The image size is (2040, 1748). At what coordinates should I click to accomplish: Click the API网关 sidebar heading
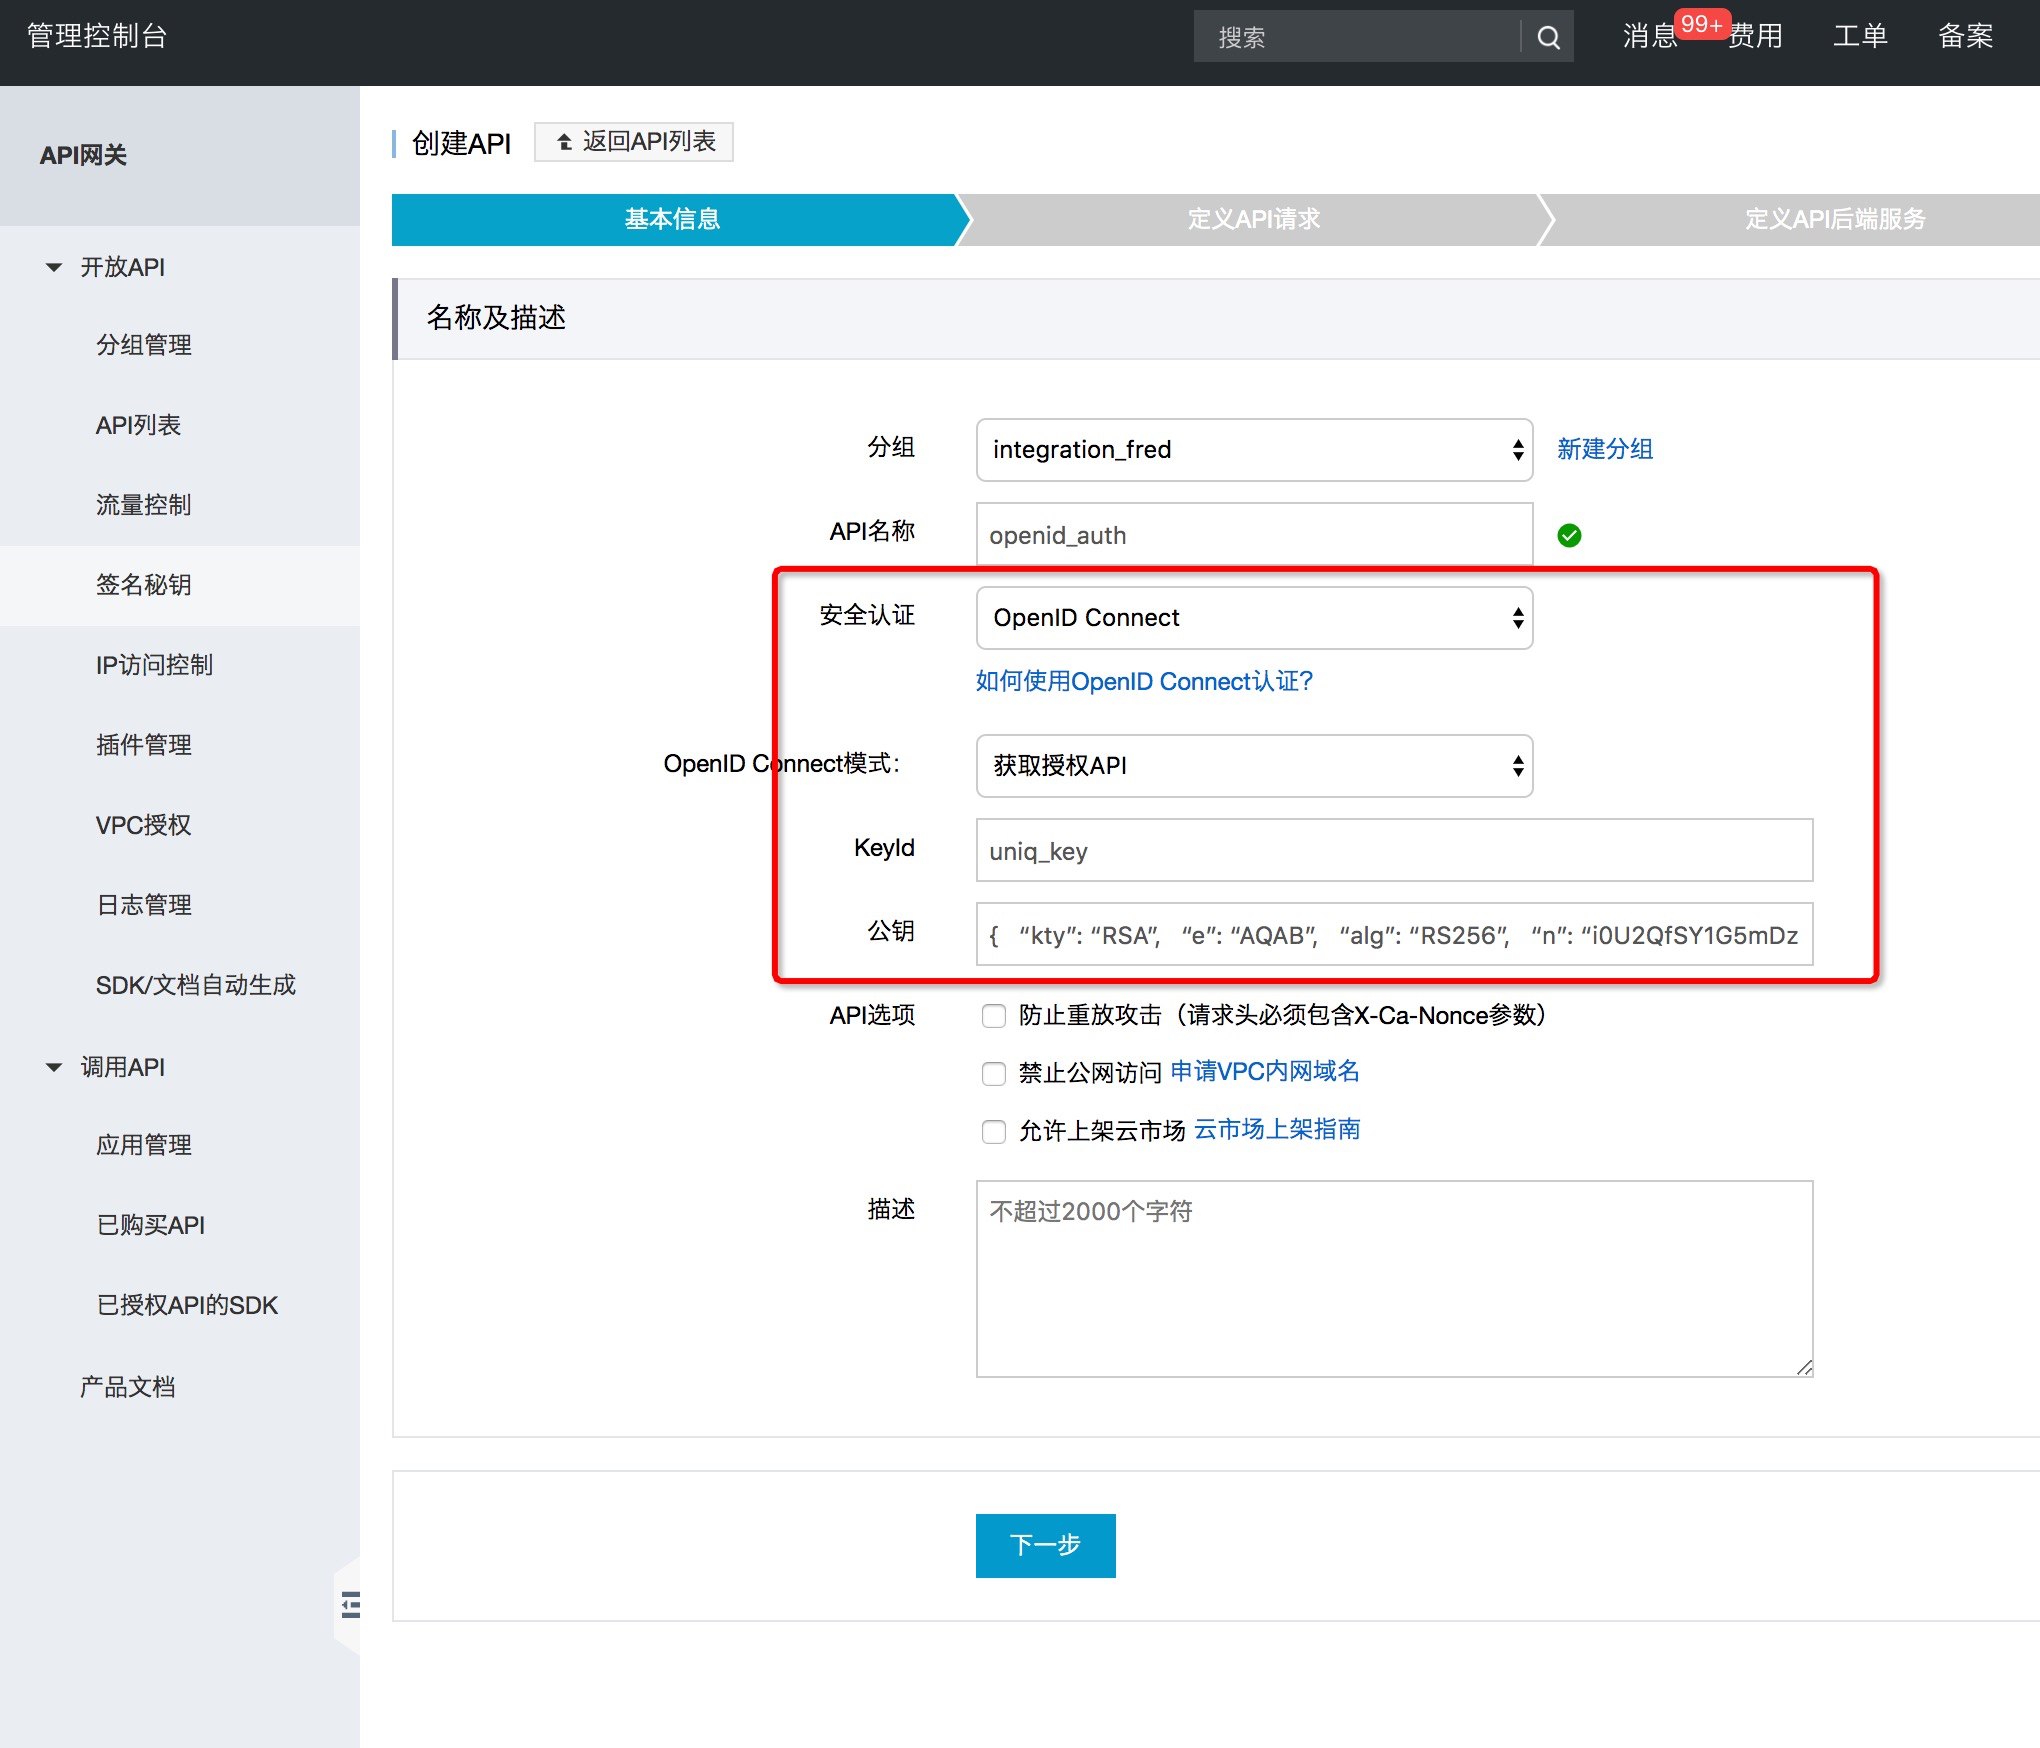click(x=83, y=155)
